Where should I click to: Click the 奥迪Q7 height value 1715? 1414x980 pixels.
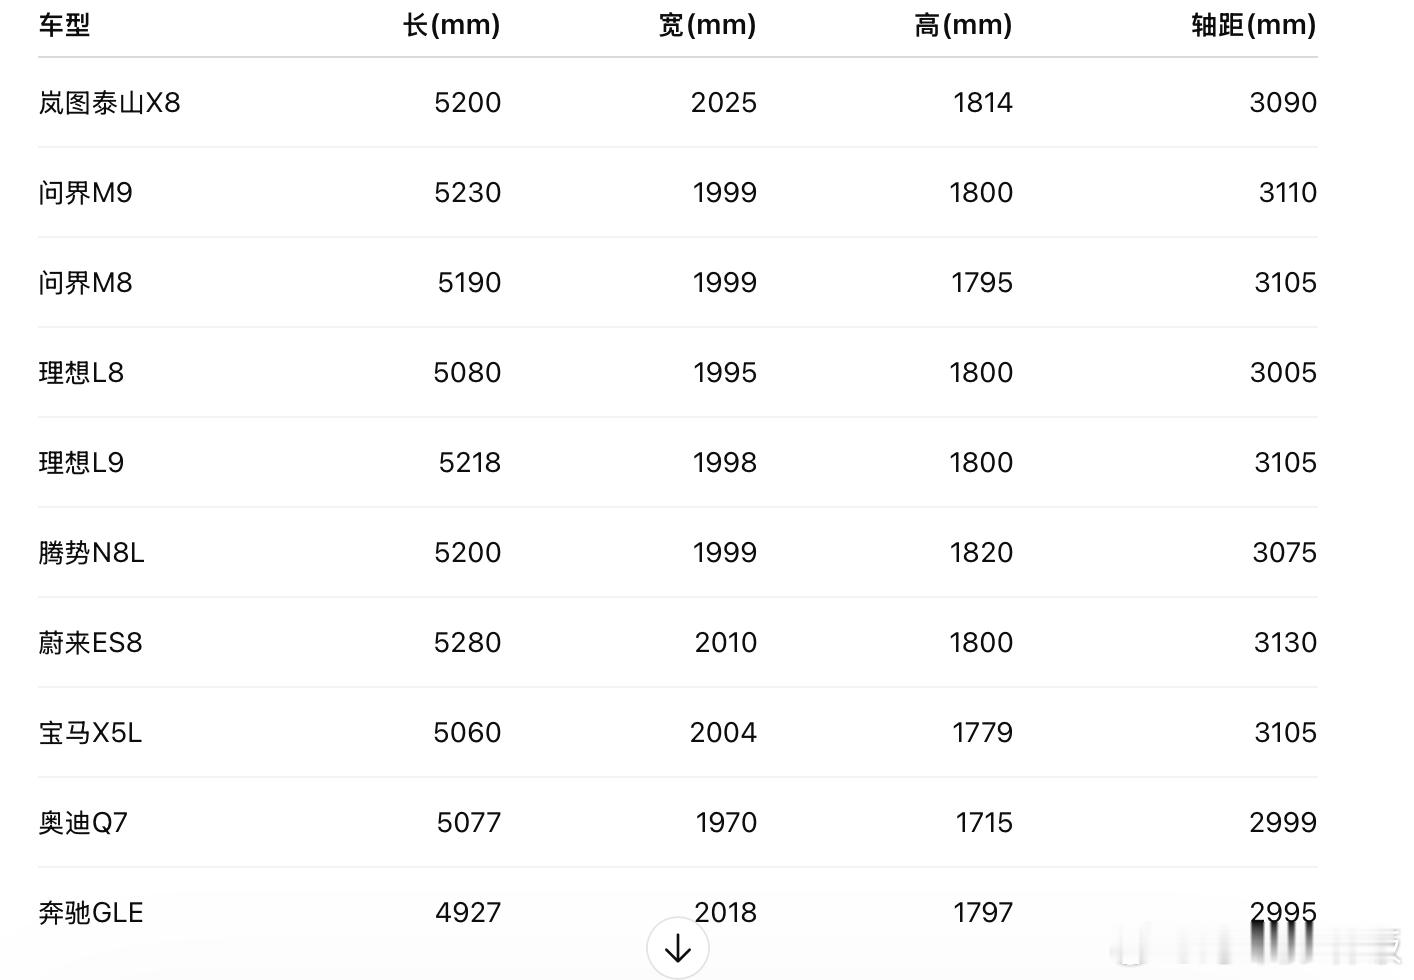[984, 823]
